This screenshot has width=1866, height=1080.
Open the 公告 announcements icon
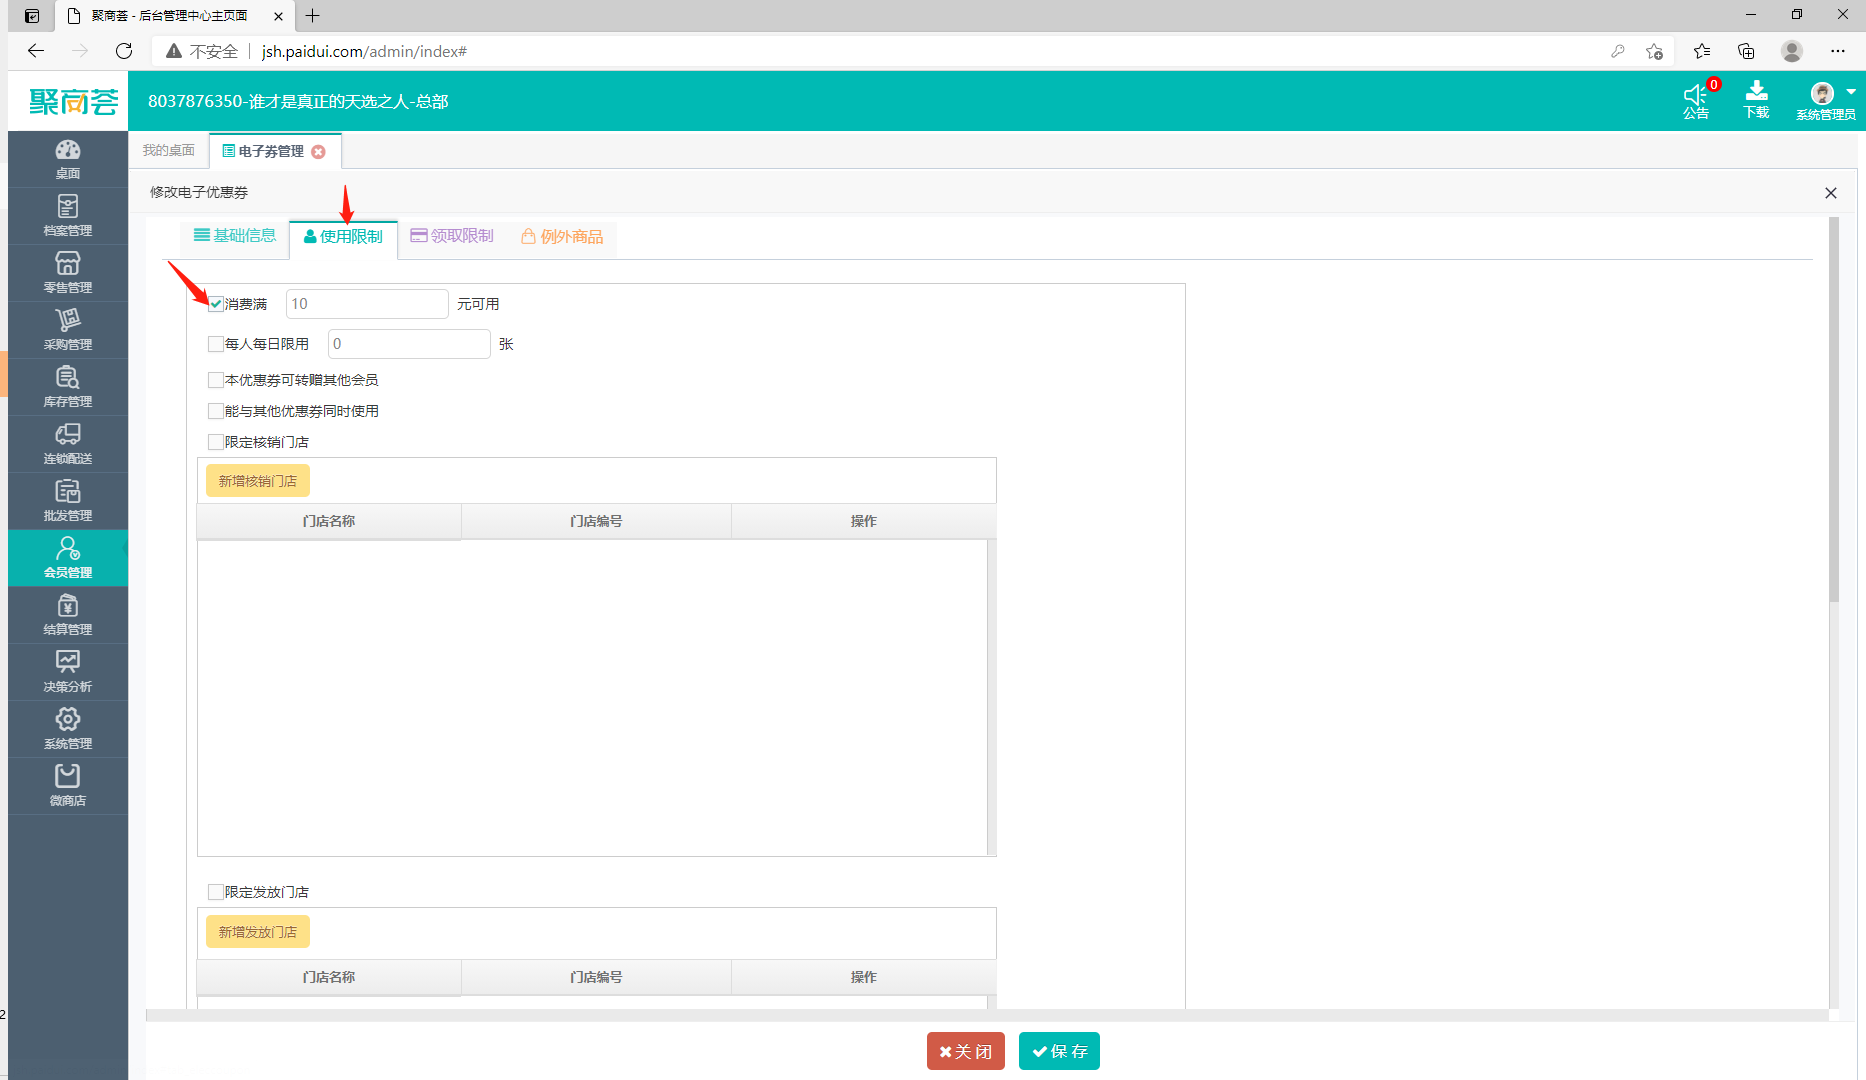[1696, 100]
